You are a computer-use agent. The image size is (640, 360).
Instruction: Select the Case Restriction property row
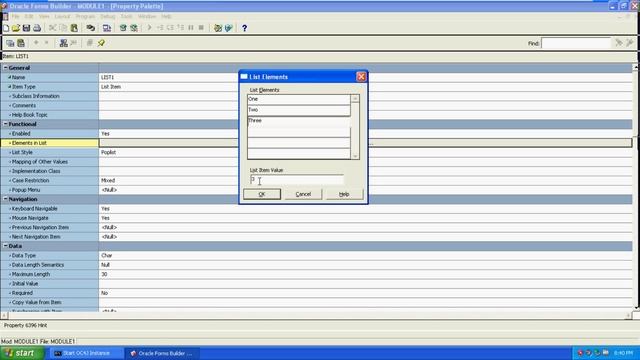[317, 180]
